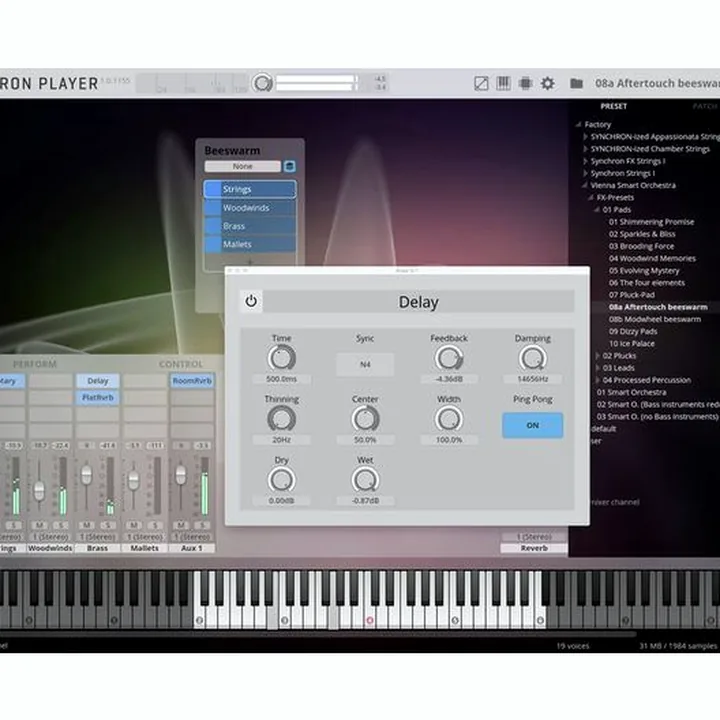Solo the Woodwinds mixer channel
The image size is (720, 720).
click(x=61, y=525)
